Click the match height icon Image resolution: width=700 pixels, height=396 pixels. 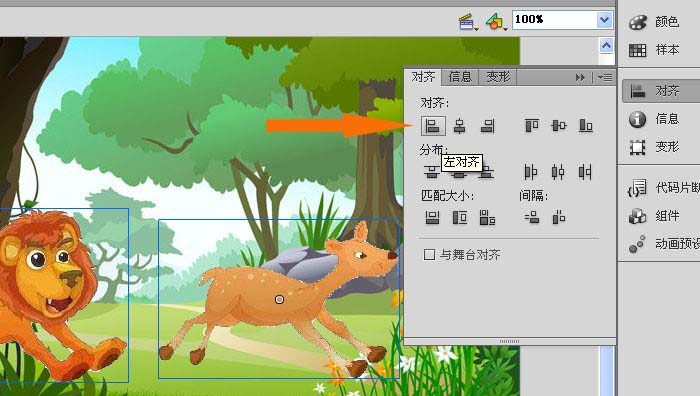pyautogui.click(x=460, y=218)
